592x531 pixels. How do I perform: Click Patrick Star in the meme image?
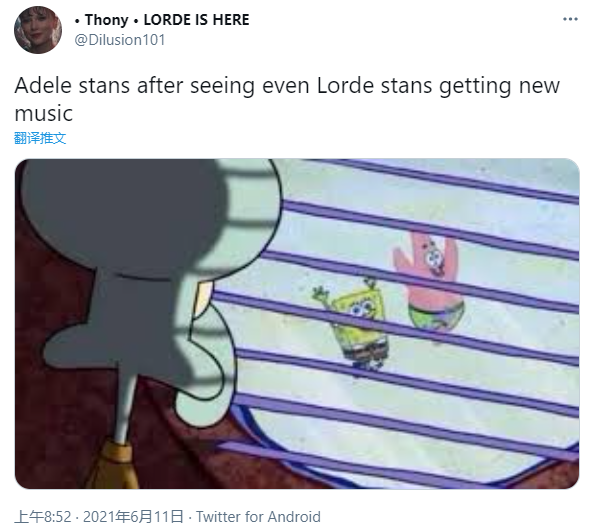click(x=430, y=281)
